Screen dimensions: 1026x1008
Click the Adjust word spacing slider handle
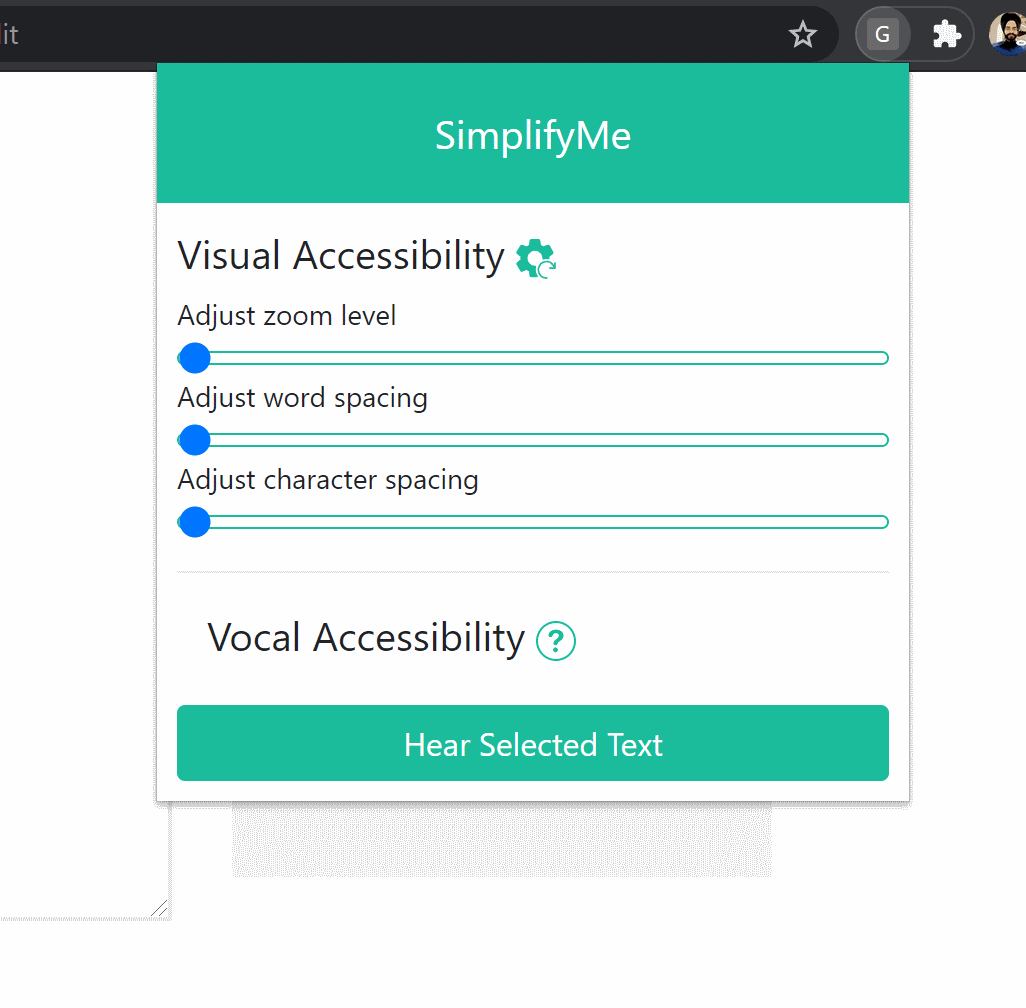coord(194,440)
